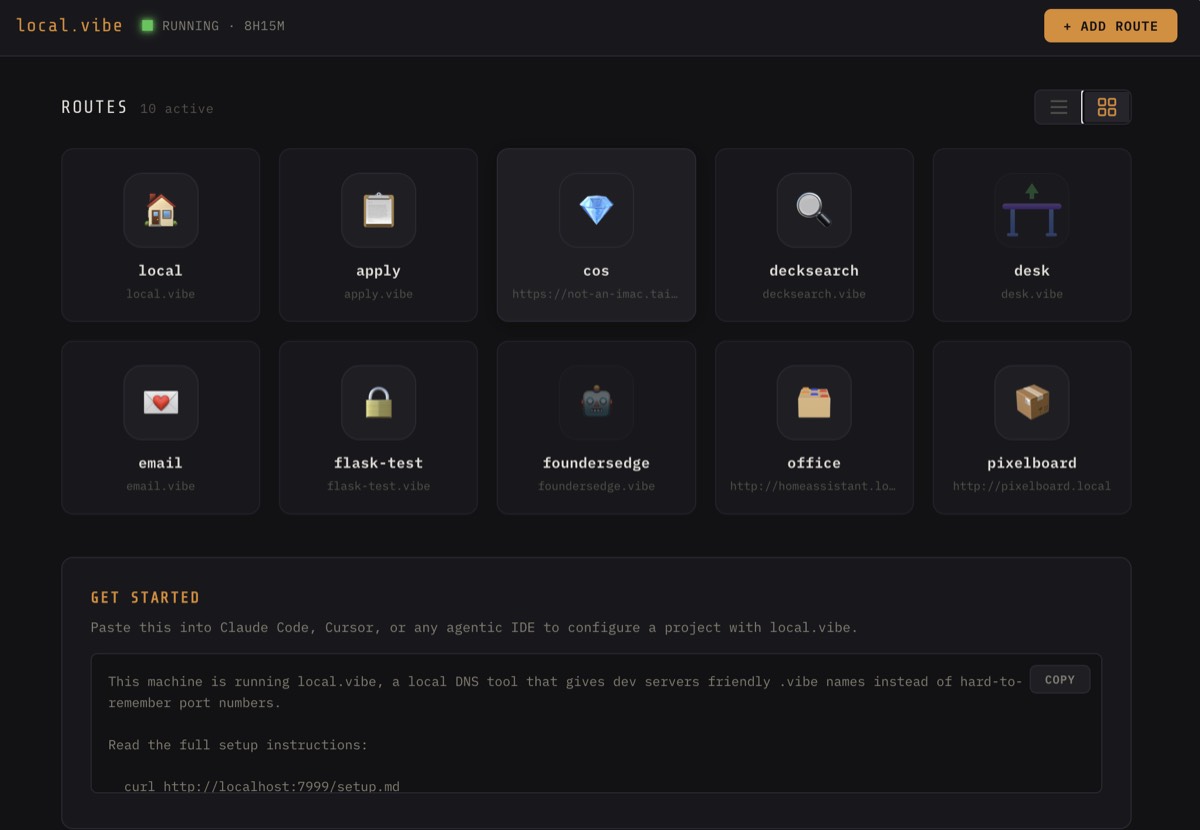Click the local.vibe logo

(x=69, y=25)
